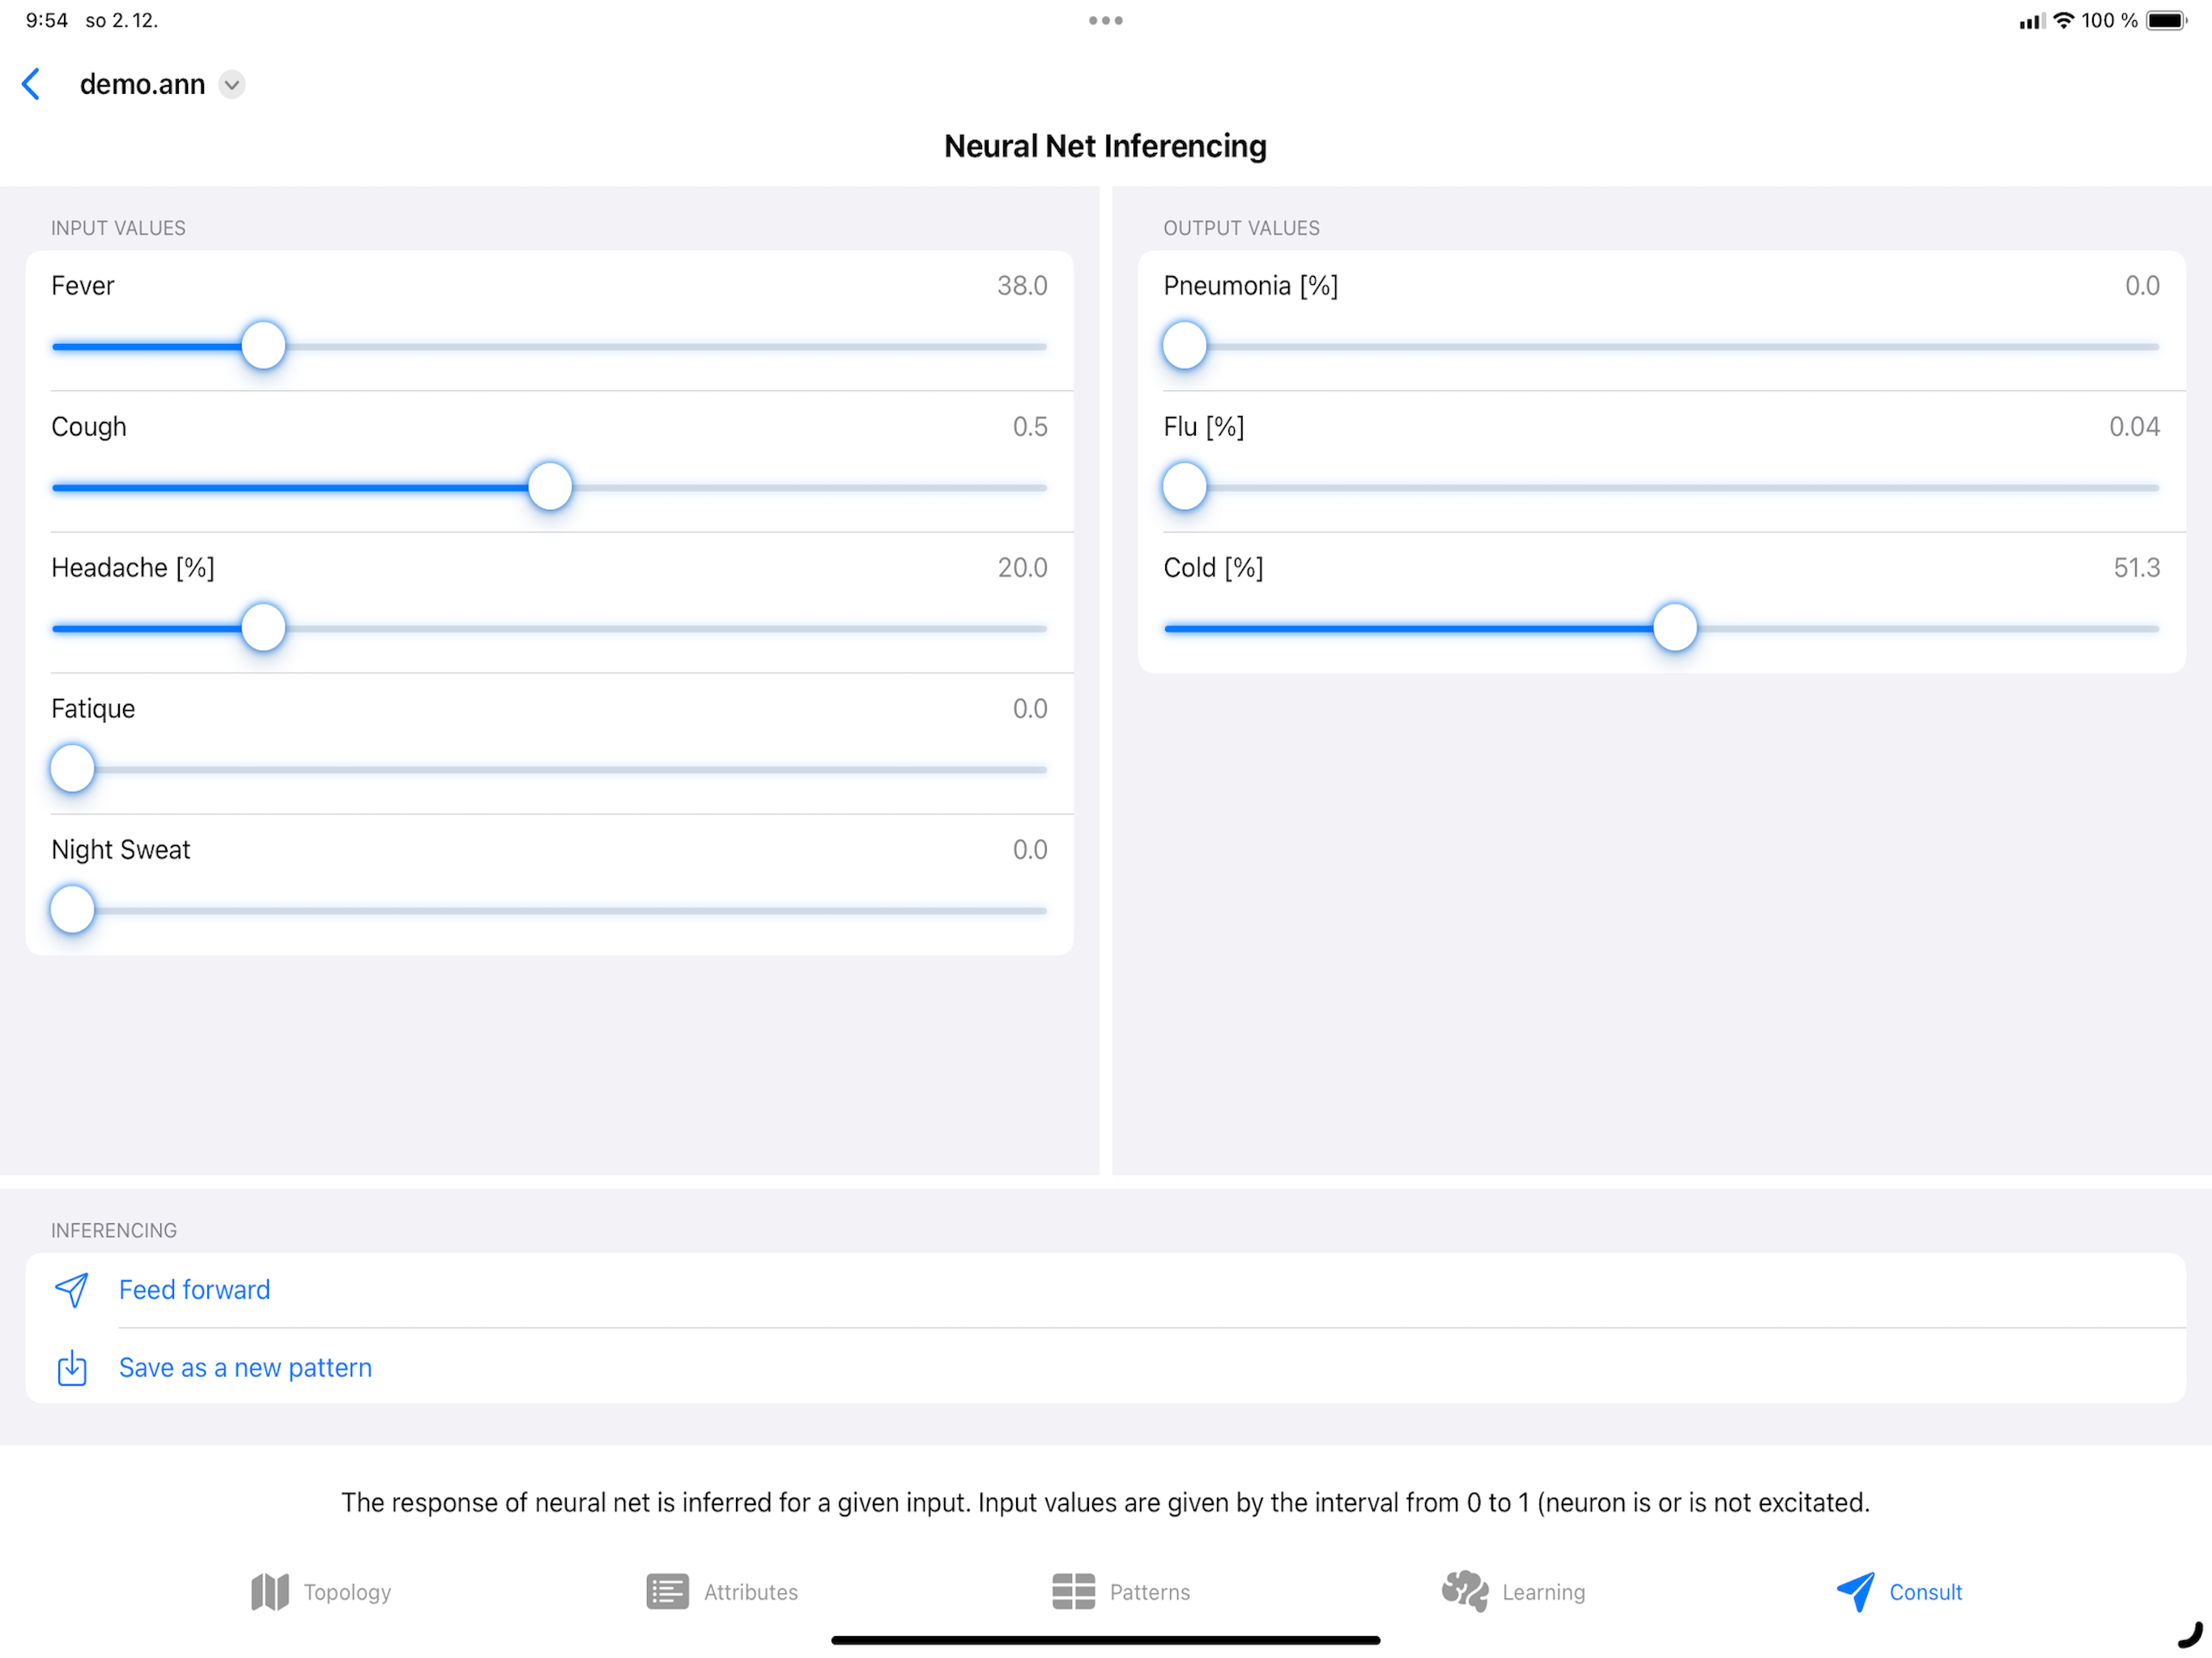Click Save as a new pattern
The image size is (2212, 1658).
pyautogui.click(x=245, y=1367)
